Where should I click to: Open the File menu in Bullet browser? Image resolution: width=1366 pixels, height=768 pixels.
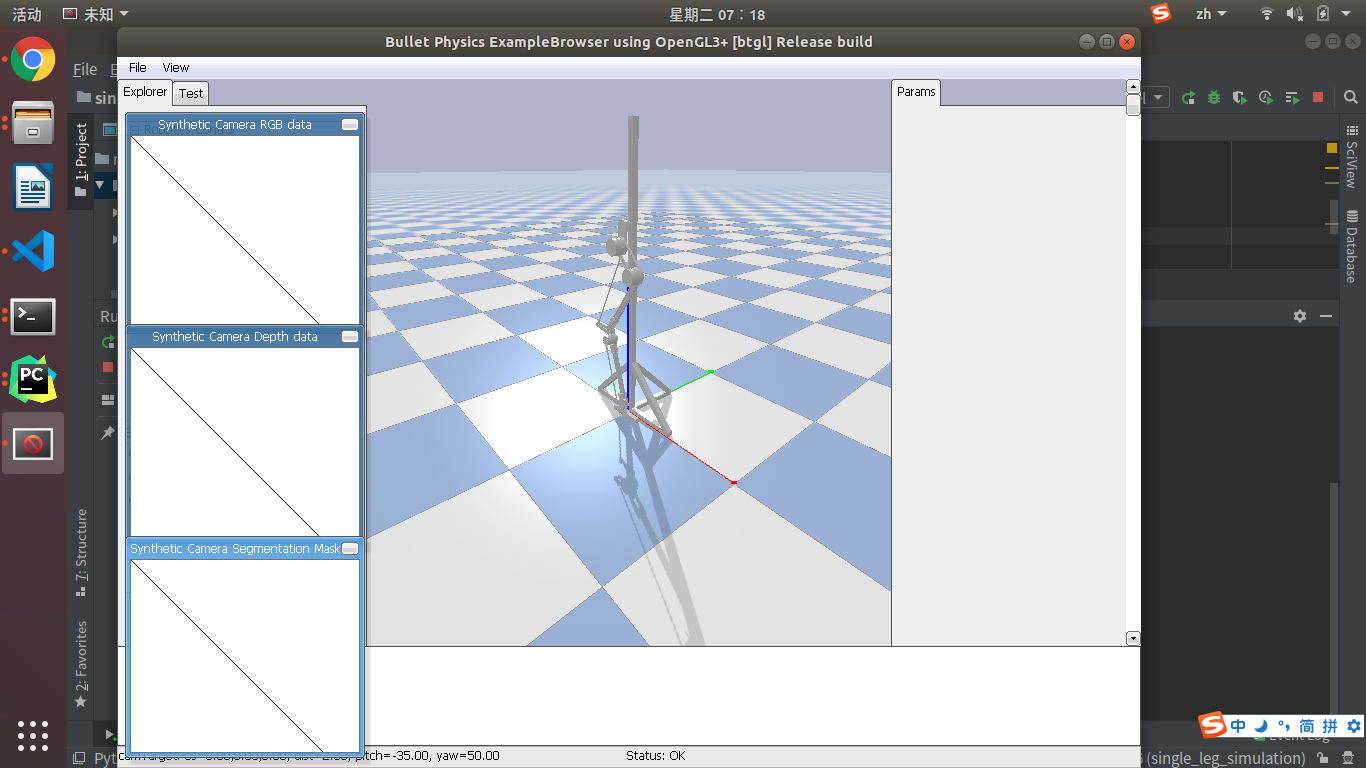(x=138, y=68)
